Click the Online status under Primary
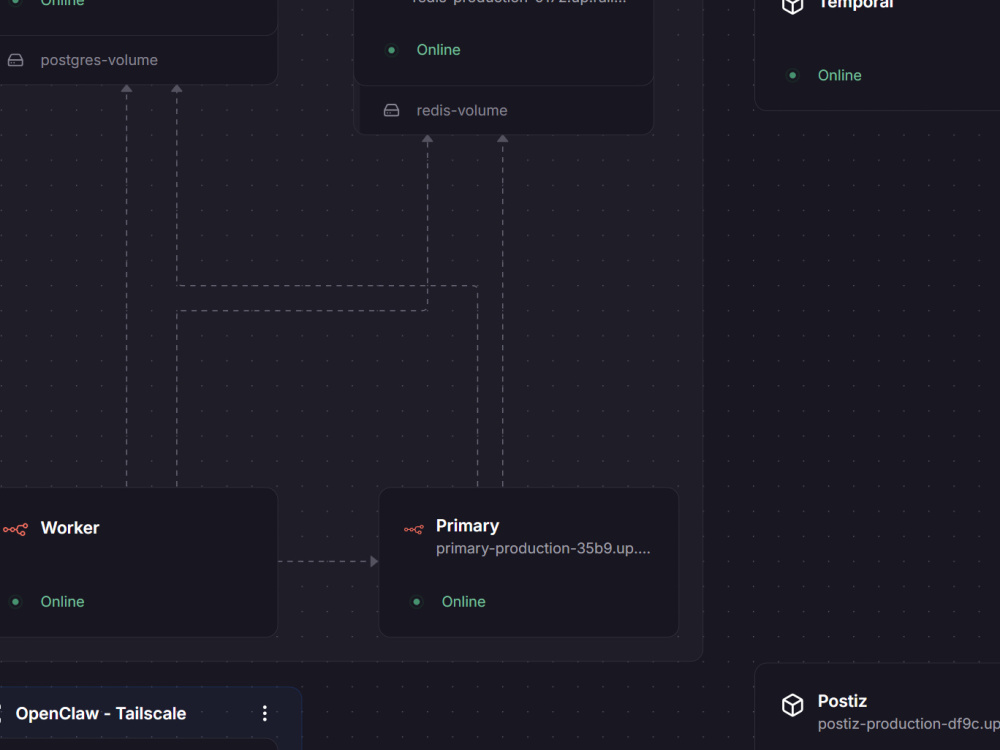The image size is (1000, 750). click(464, 601)
